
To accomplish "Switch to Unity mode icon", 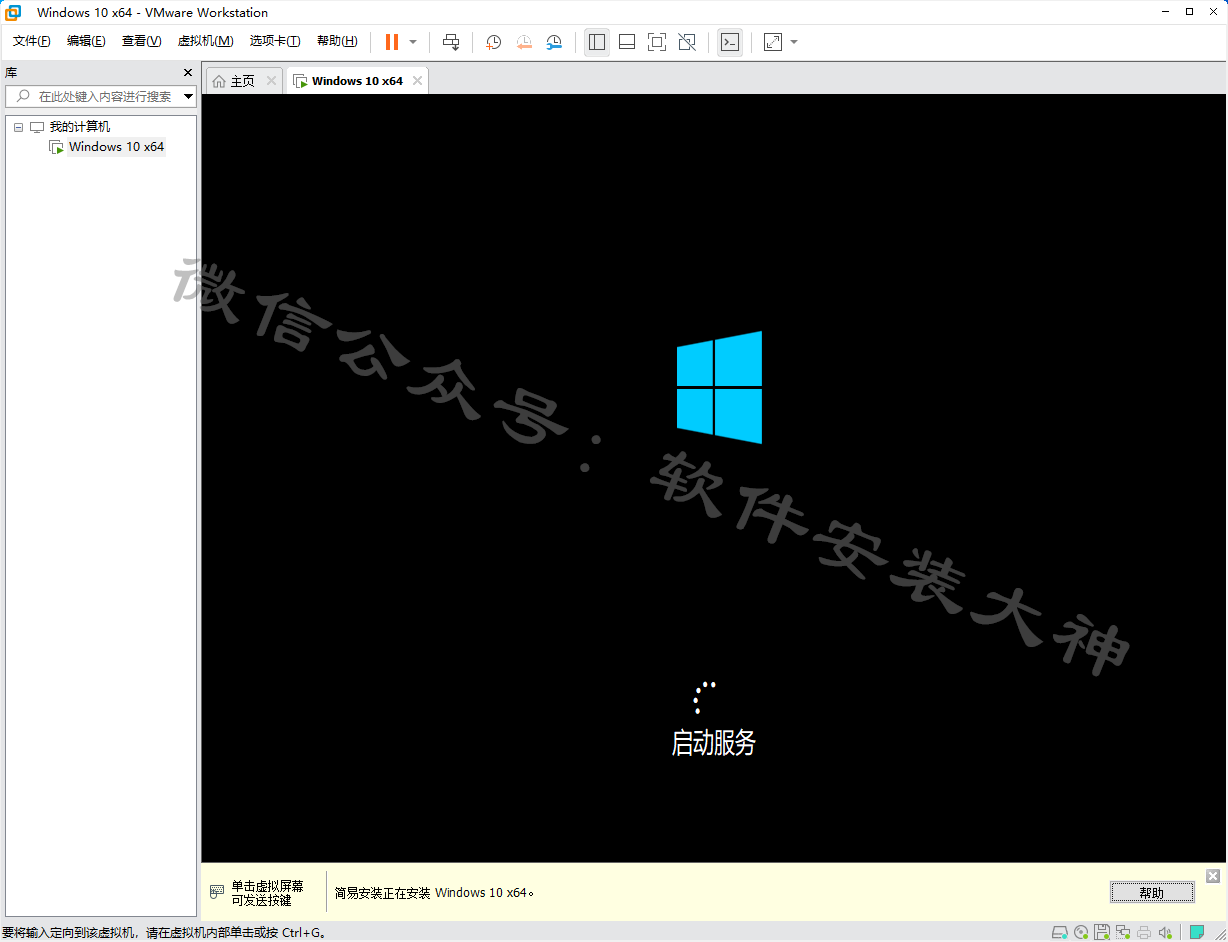I will tap(687, 42).
